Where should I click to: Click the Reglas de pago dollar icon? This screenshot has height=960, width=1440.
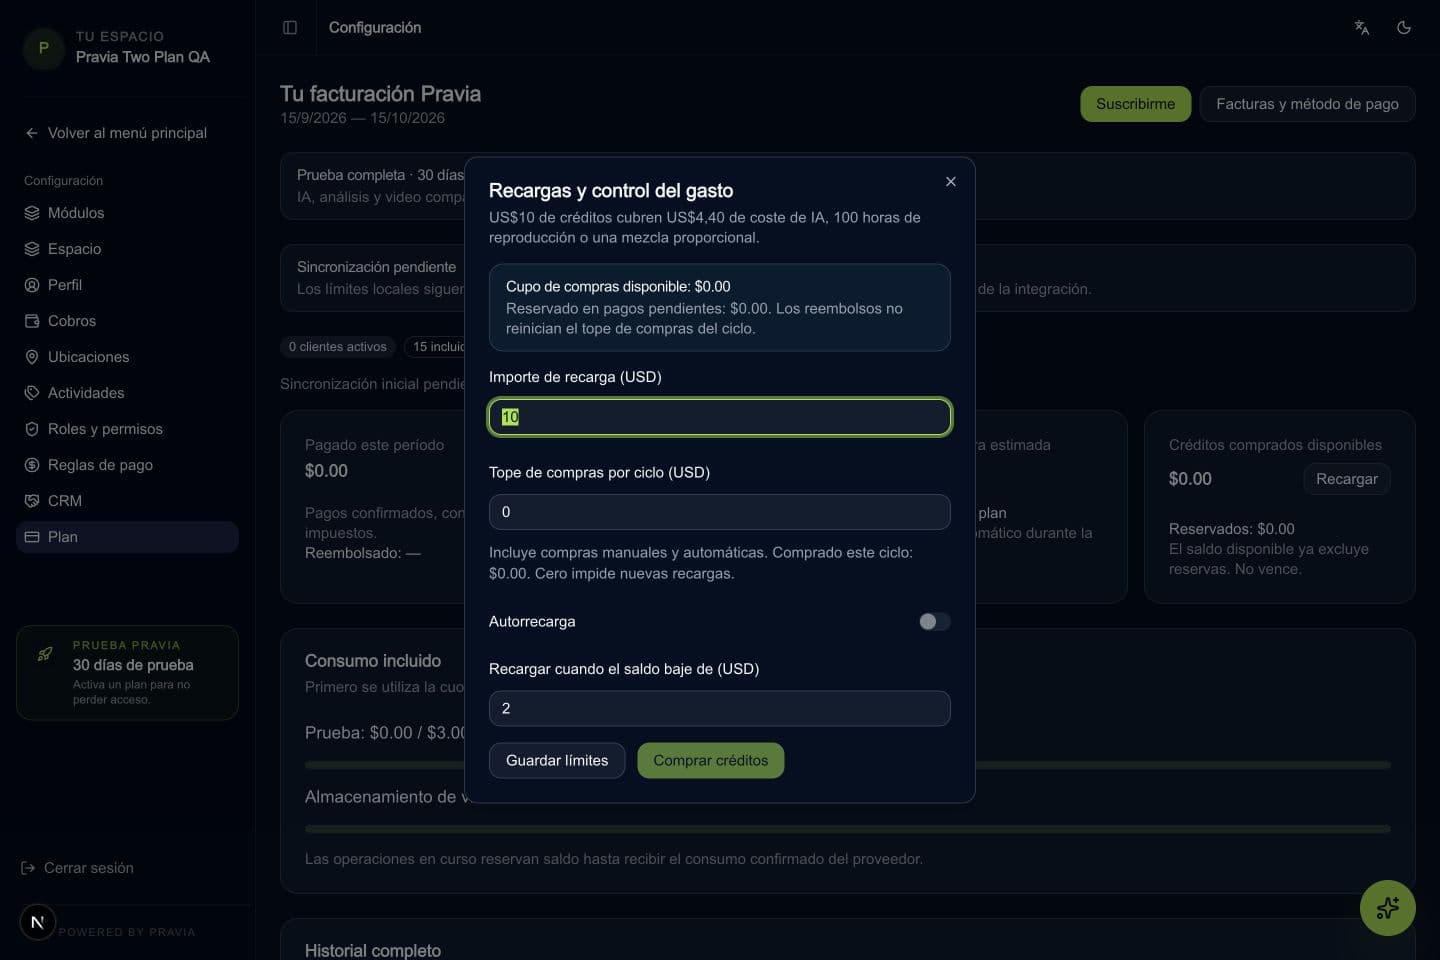click(x=32, y=465)
